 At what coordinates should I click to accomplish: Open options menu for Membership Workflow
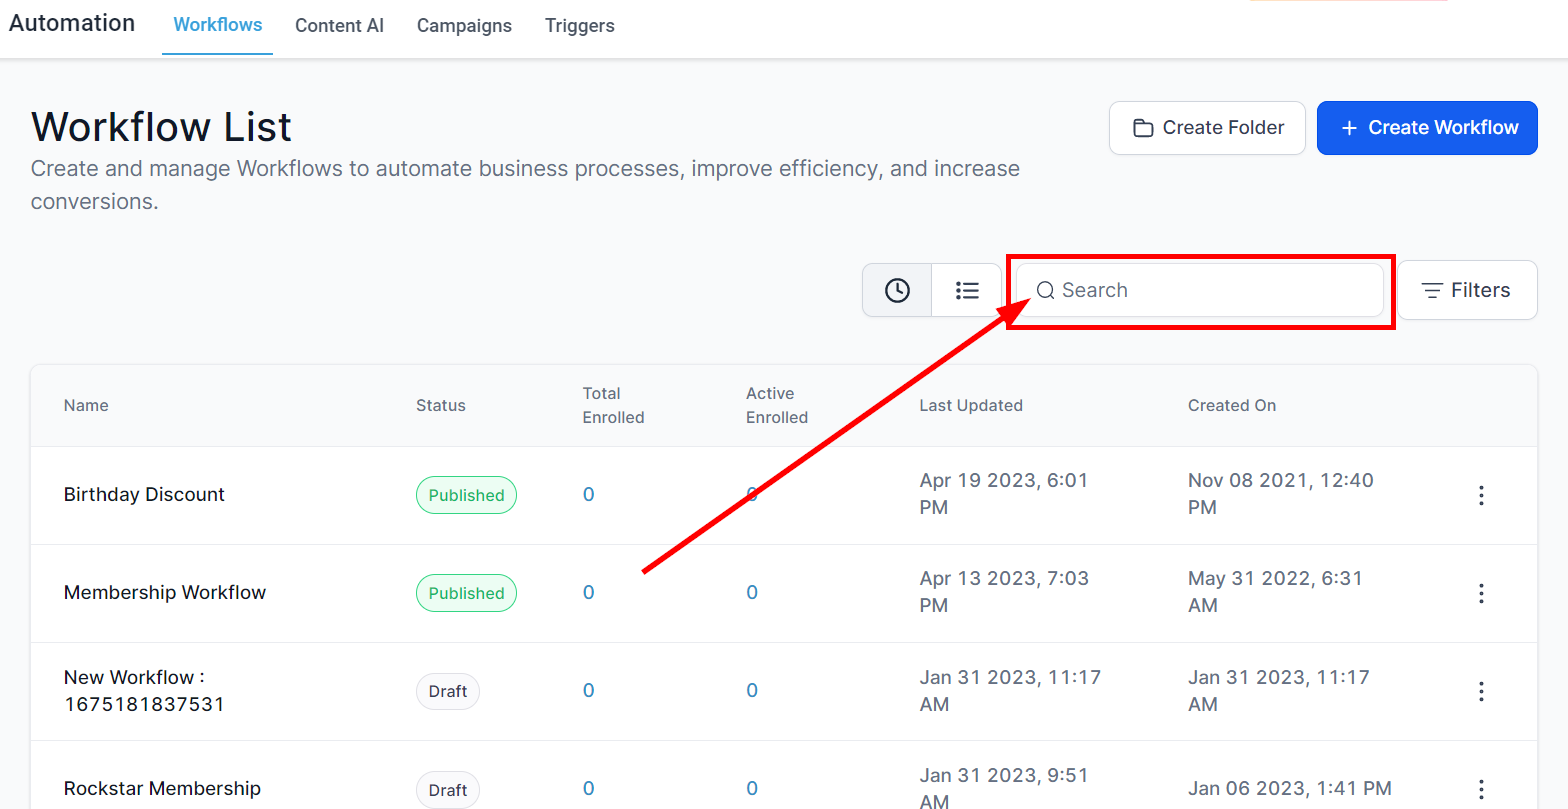coord(1481,593)
